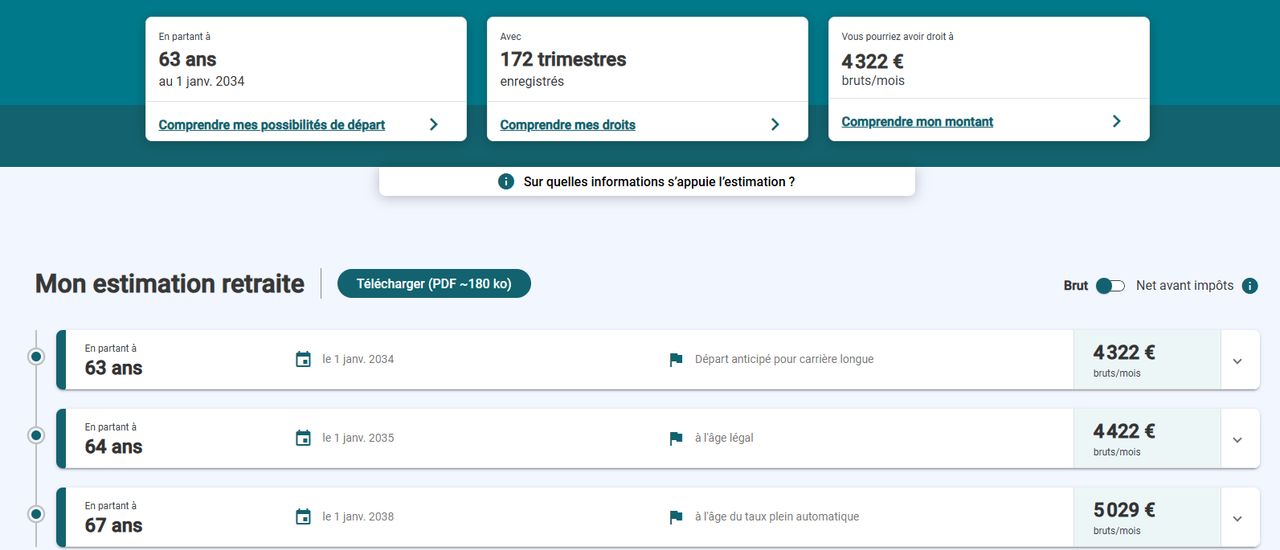Image resolution: width=1280 pixels, height=550 pixels.
Task: Click info icon beside estimation information question
Action: click(506, 182)
